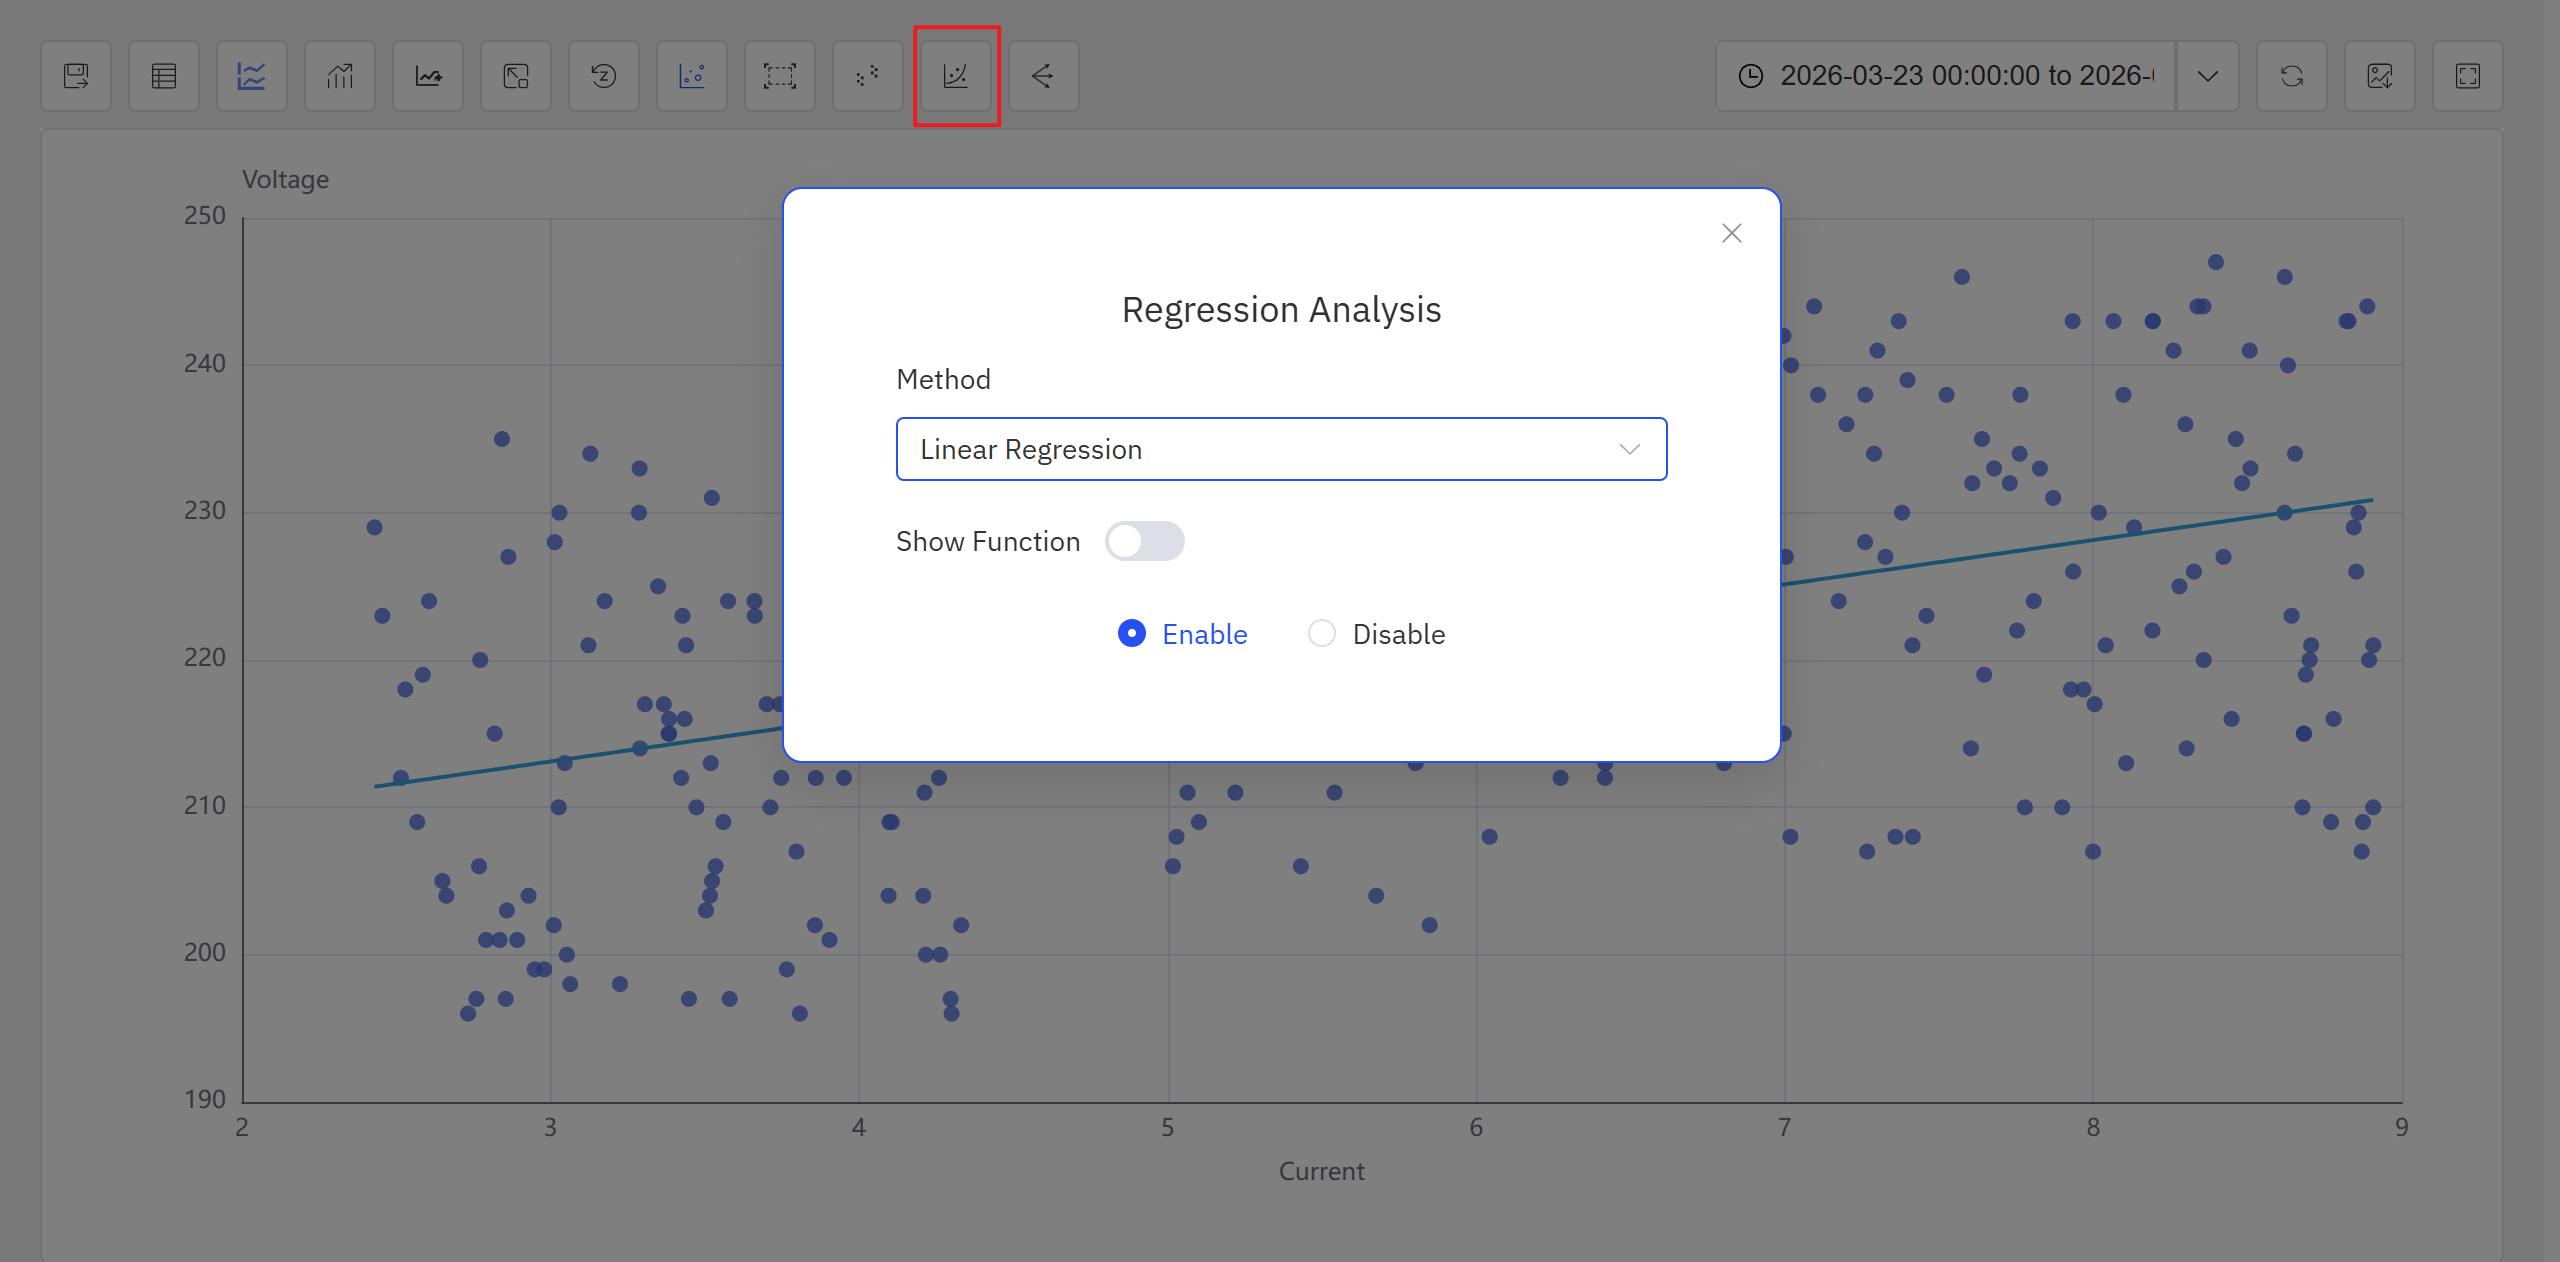Select the line chart view
Screen dimensions: 2560x1262
tap(251, 76)
